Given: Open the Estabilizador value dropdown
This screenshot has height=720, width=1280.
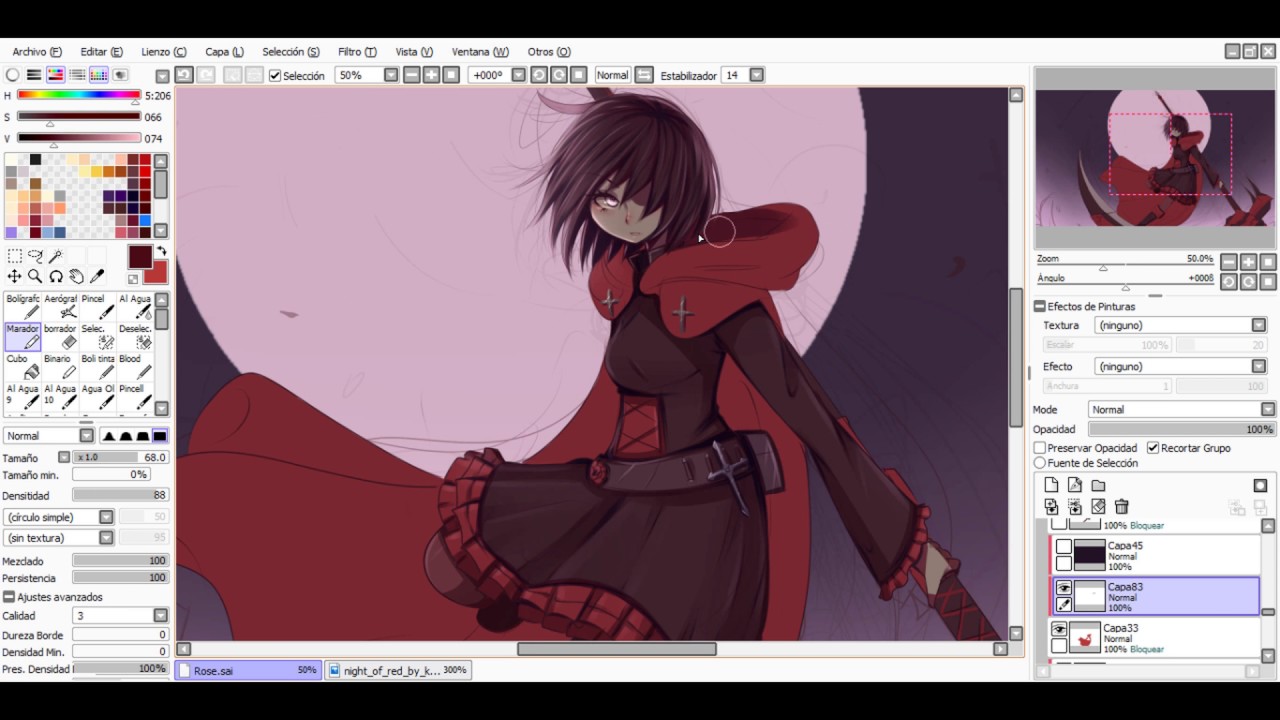Looking at the screenshot, I should click(757, 75).
